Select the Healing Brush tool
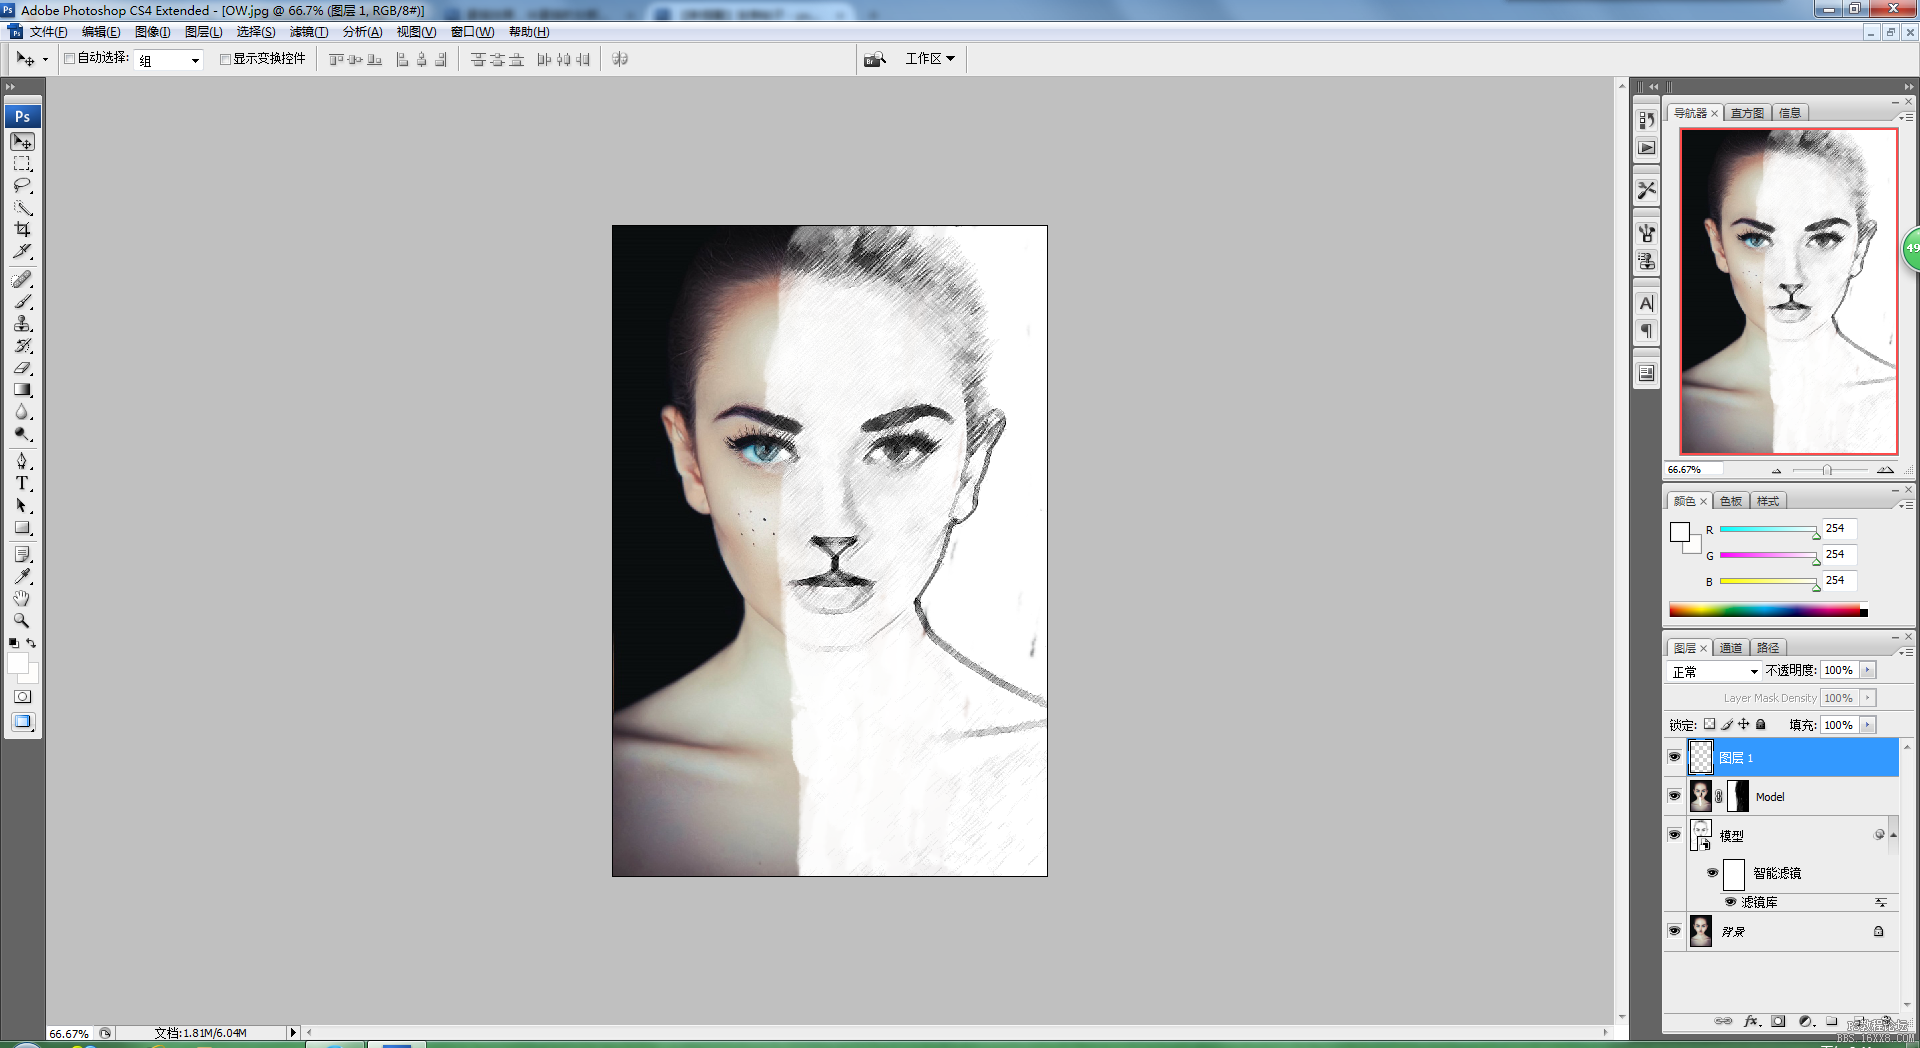The height and width of the screenshot is (1048, 1920). 22,279
